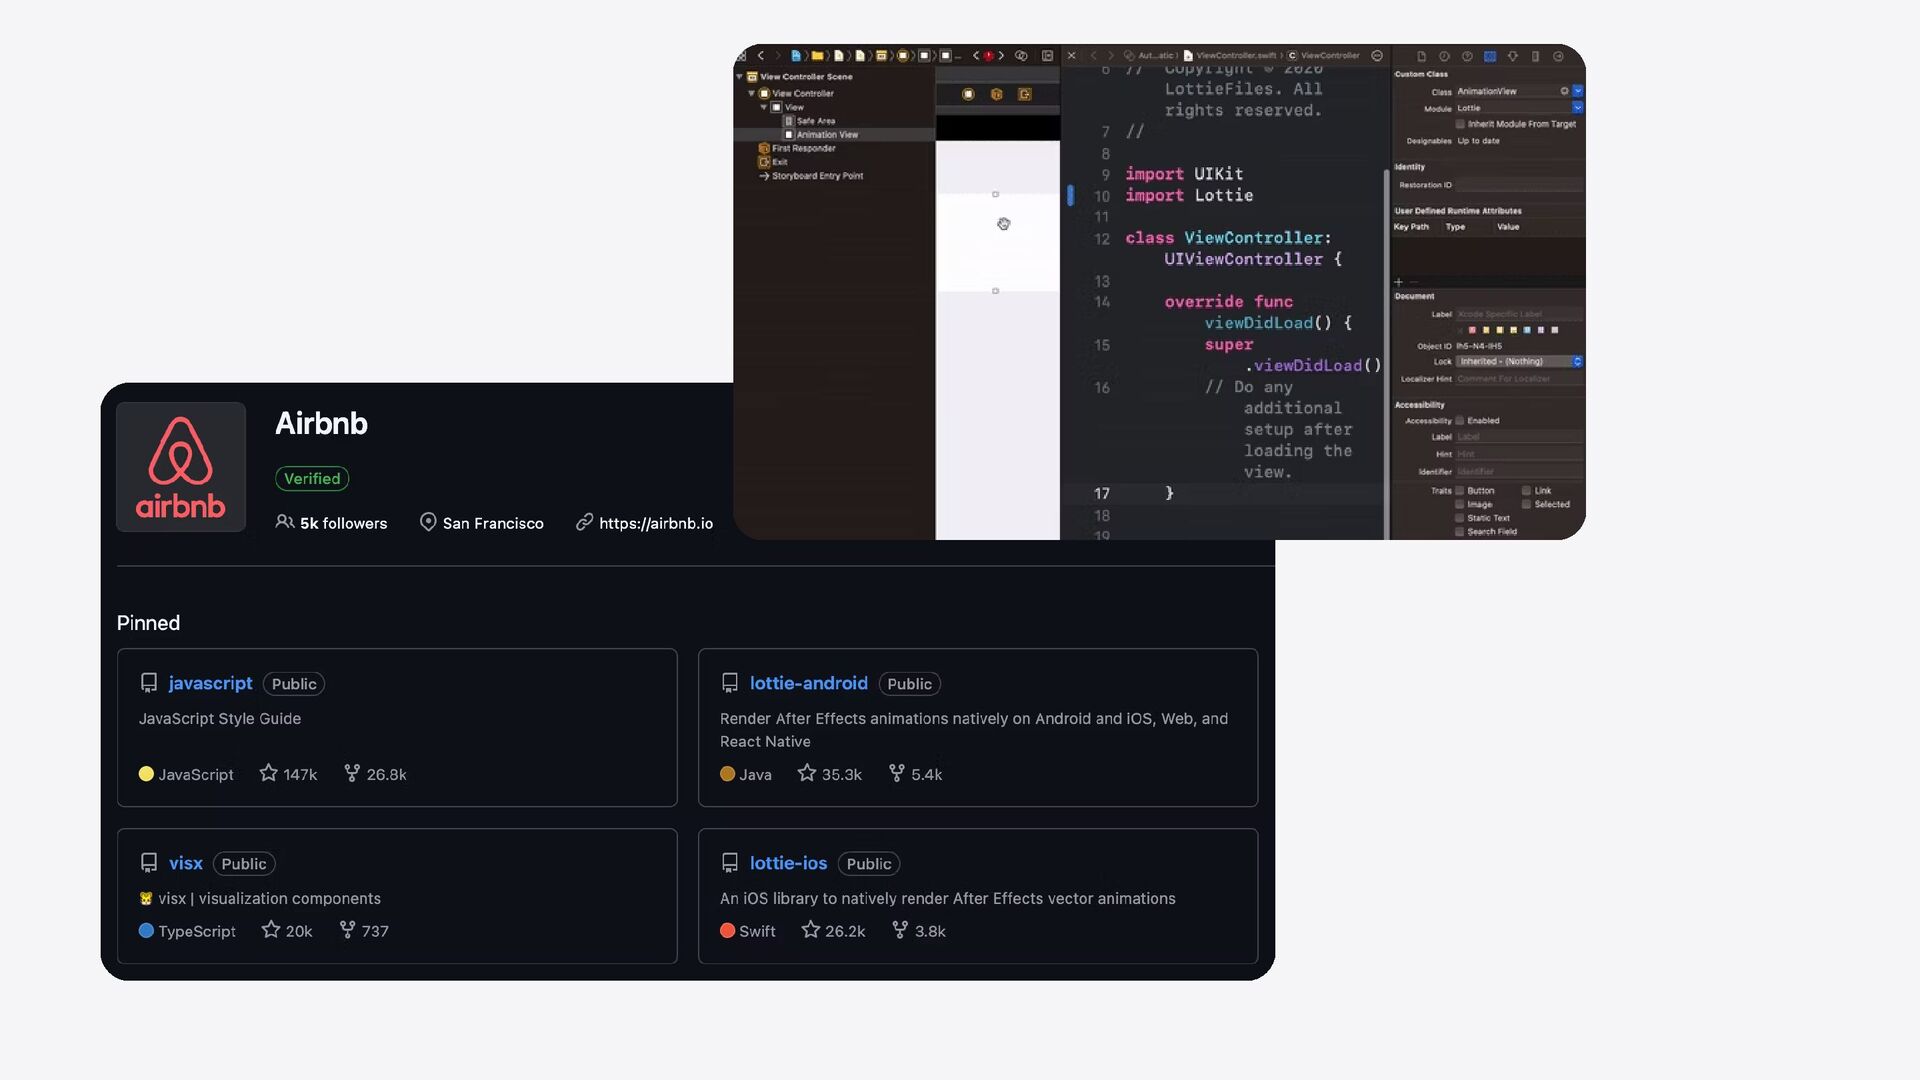Open the https://airbnb.io website link
The image size is (1920, 1080).
pos(655,523)
